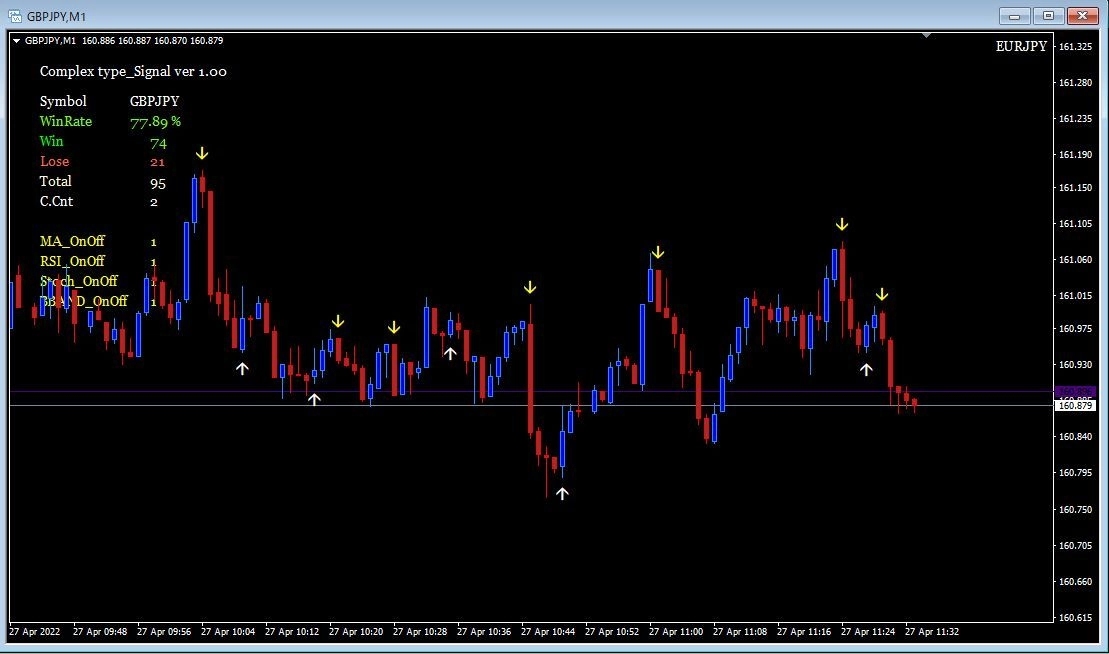This screenshot has height=654, width=1109.
Task: Select the yellow down arrow above the 10:58 peak
Action: [x=658, y=252]
